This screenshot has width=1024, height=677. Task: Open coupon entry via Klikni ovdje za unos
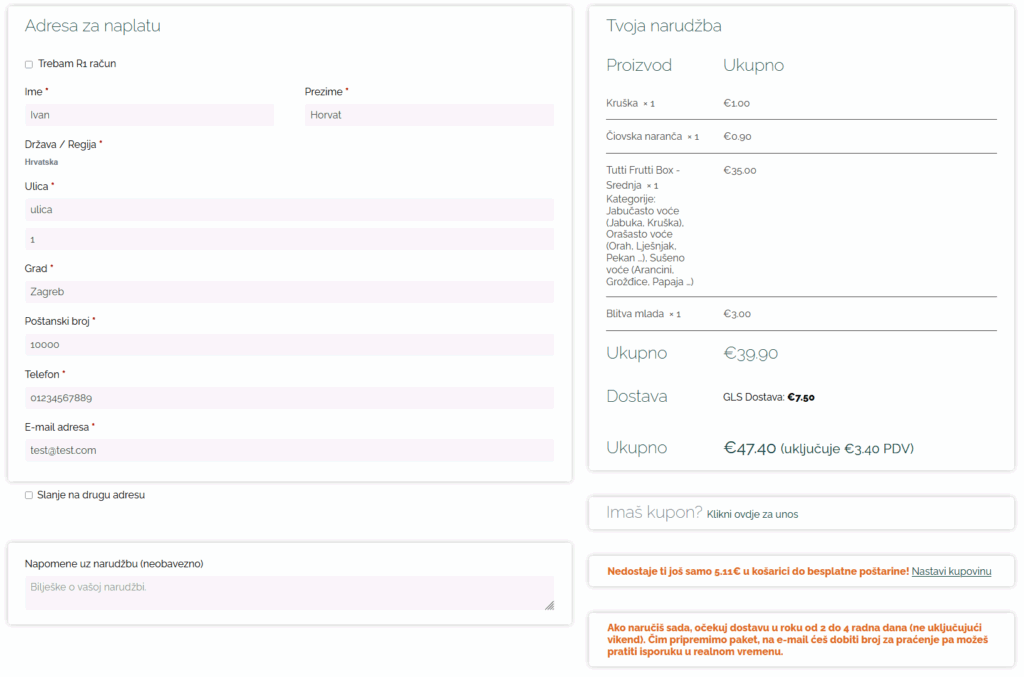[x=752, y=515]
